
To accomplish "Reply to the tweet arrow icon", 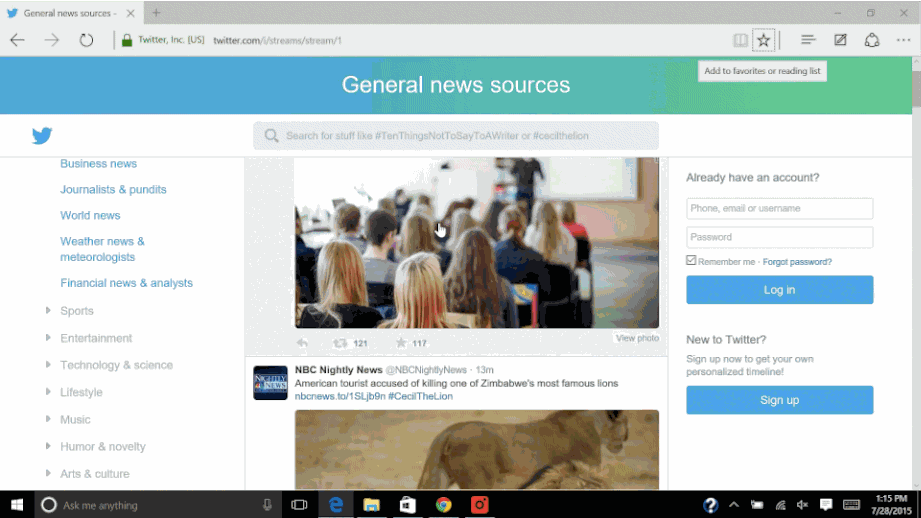I will pyautogui.click(x=302, y=343).
